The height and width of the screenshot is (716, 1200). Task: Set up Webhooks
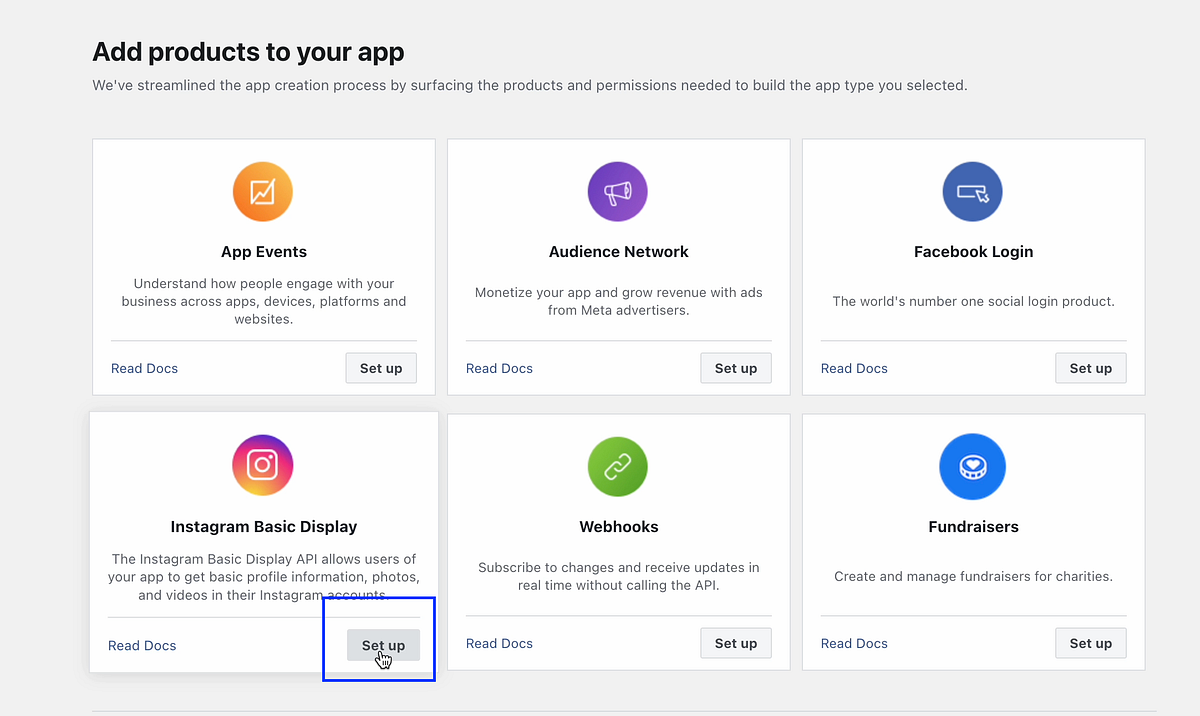(735, 643)
